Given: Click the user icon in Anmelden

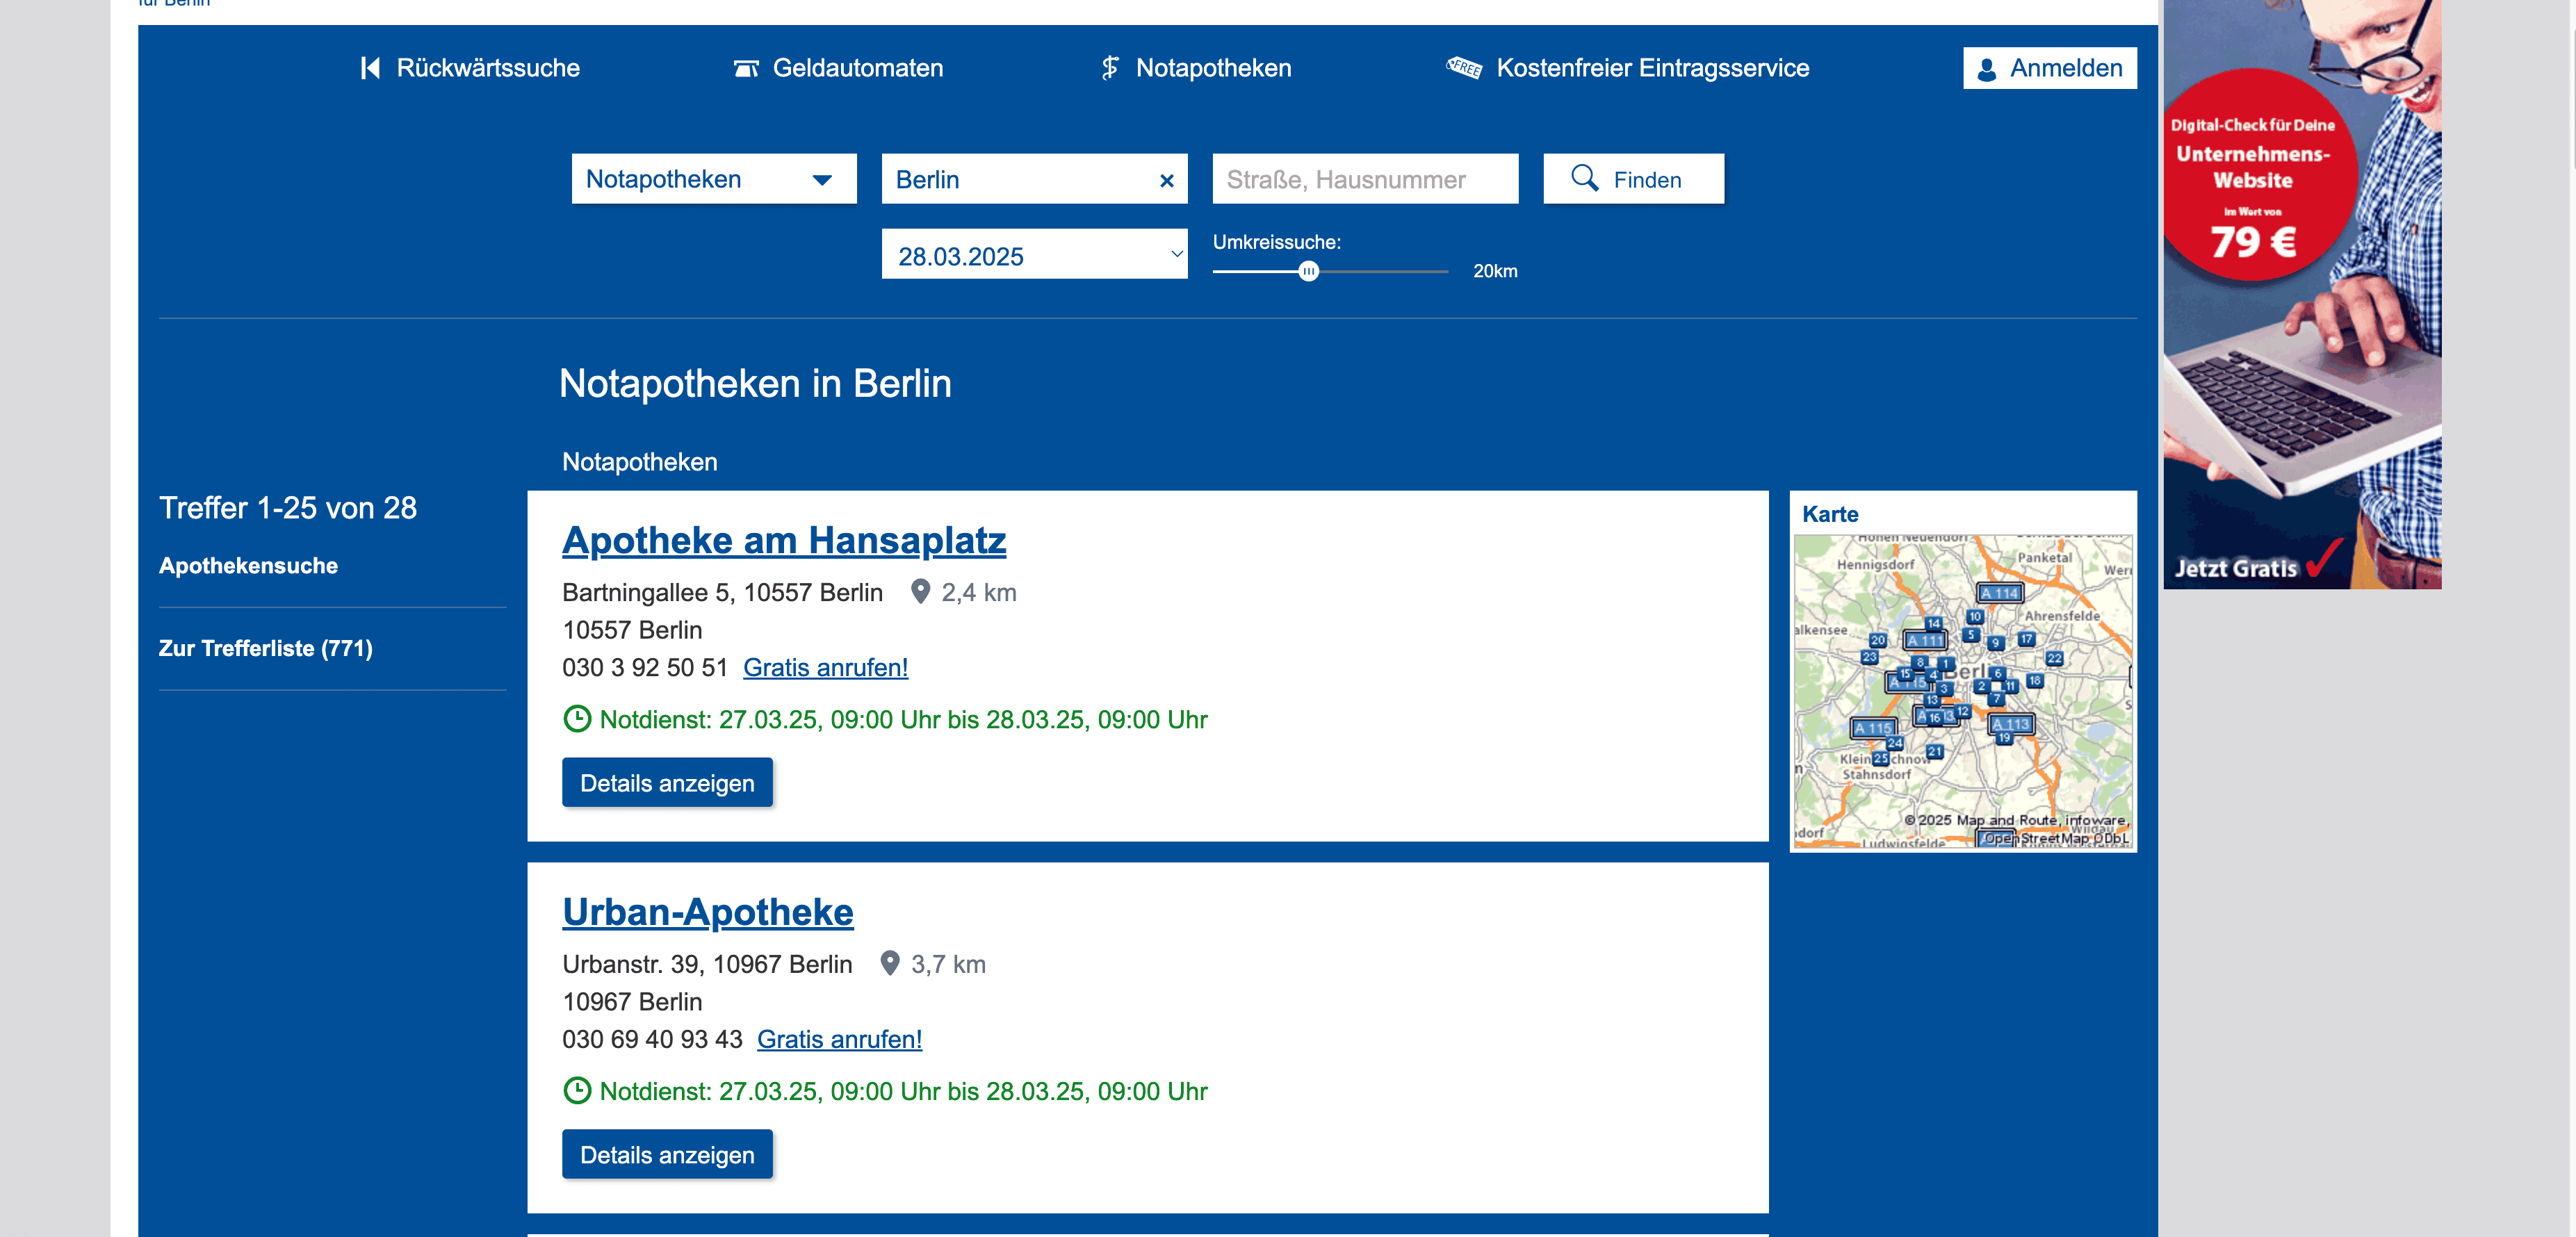Looking at the screenshot, I should 1987,69.
